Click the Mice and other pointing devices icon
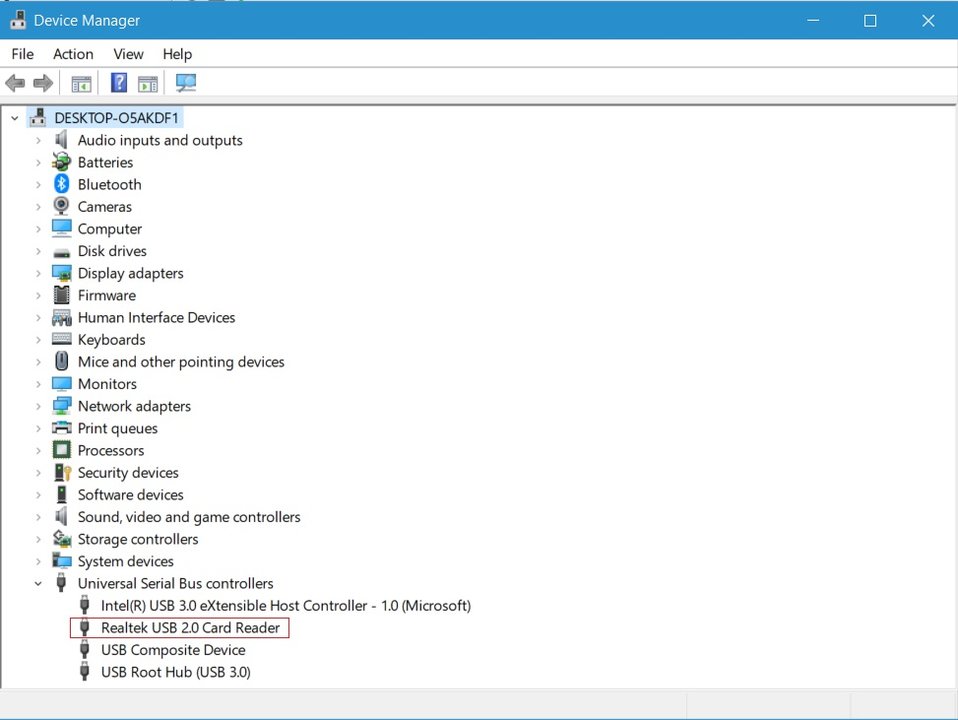The width and height of the screenshot is (958, 720). [61, 361]
